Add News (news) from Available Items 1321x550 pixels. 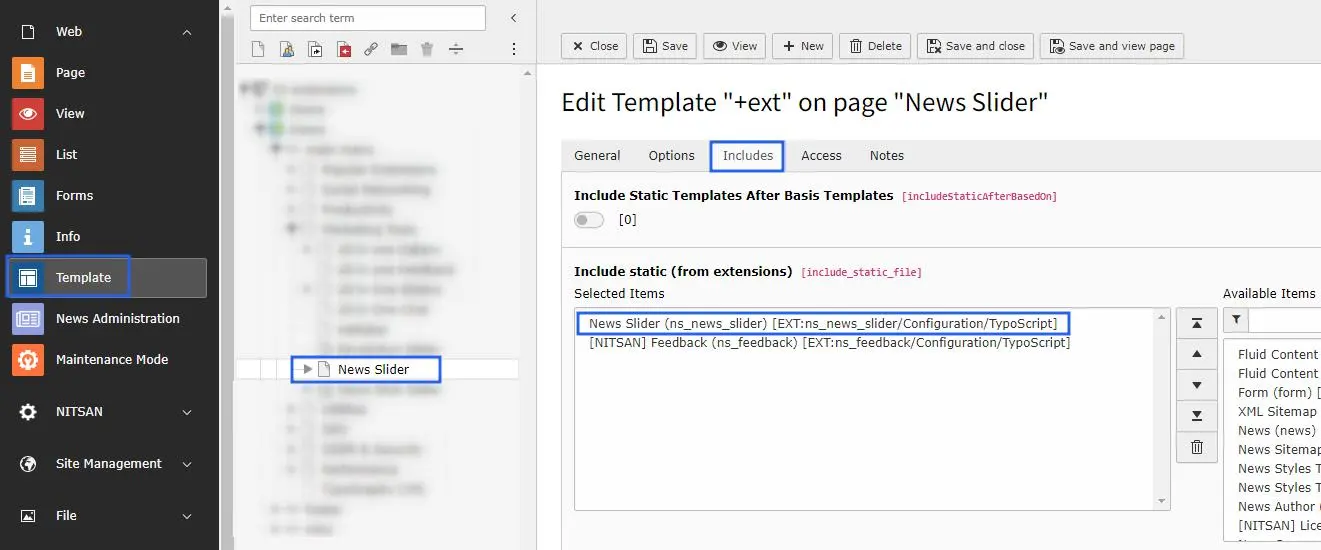point(1277,431)
